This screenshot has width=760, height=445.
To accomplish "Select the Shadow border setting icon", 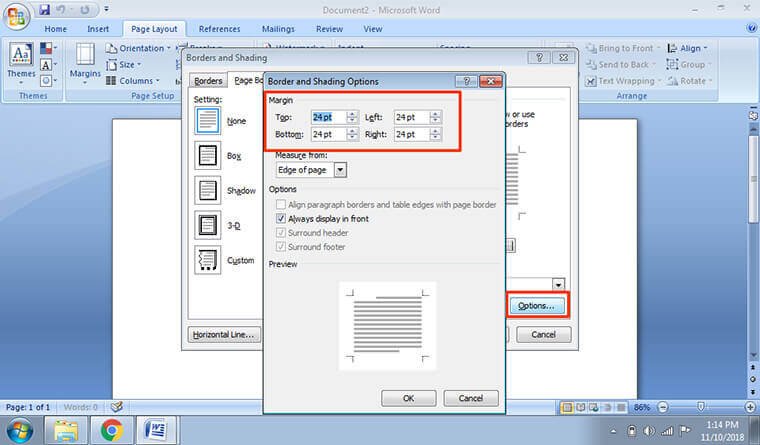I will tap(207, 191).
